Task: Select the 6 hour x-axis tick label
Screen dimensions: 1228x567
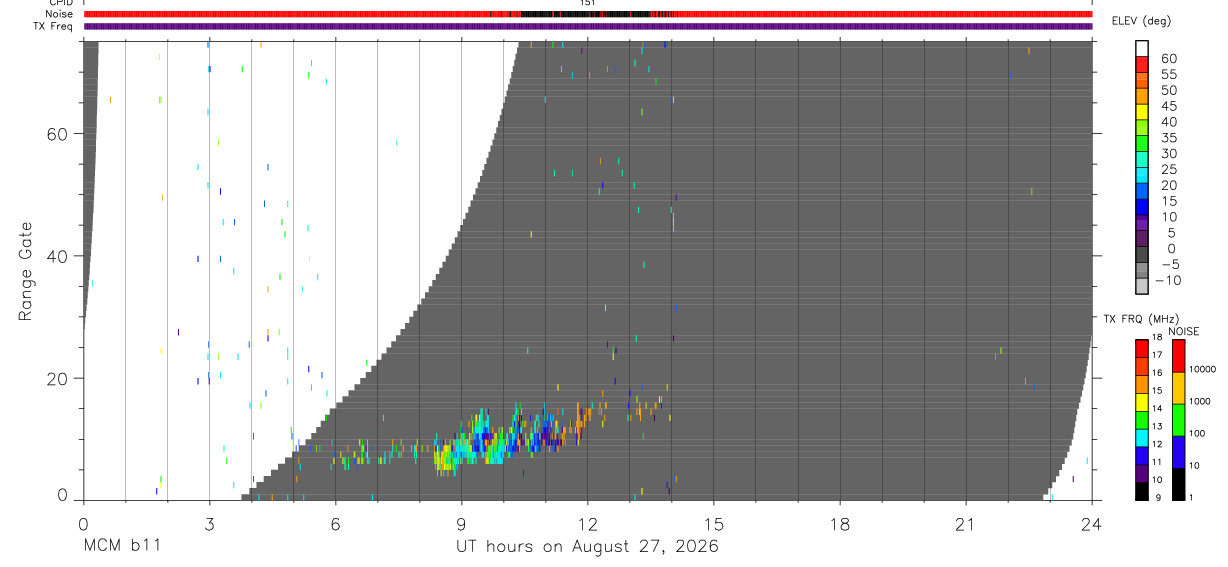Action: [x=336, y=525]
